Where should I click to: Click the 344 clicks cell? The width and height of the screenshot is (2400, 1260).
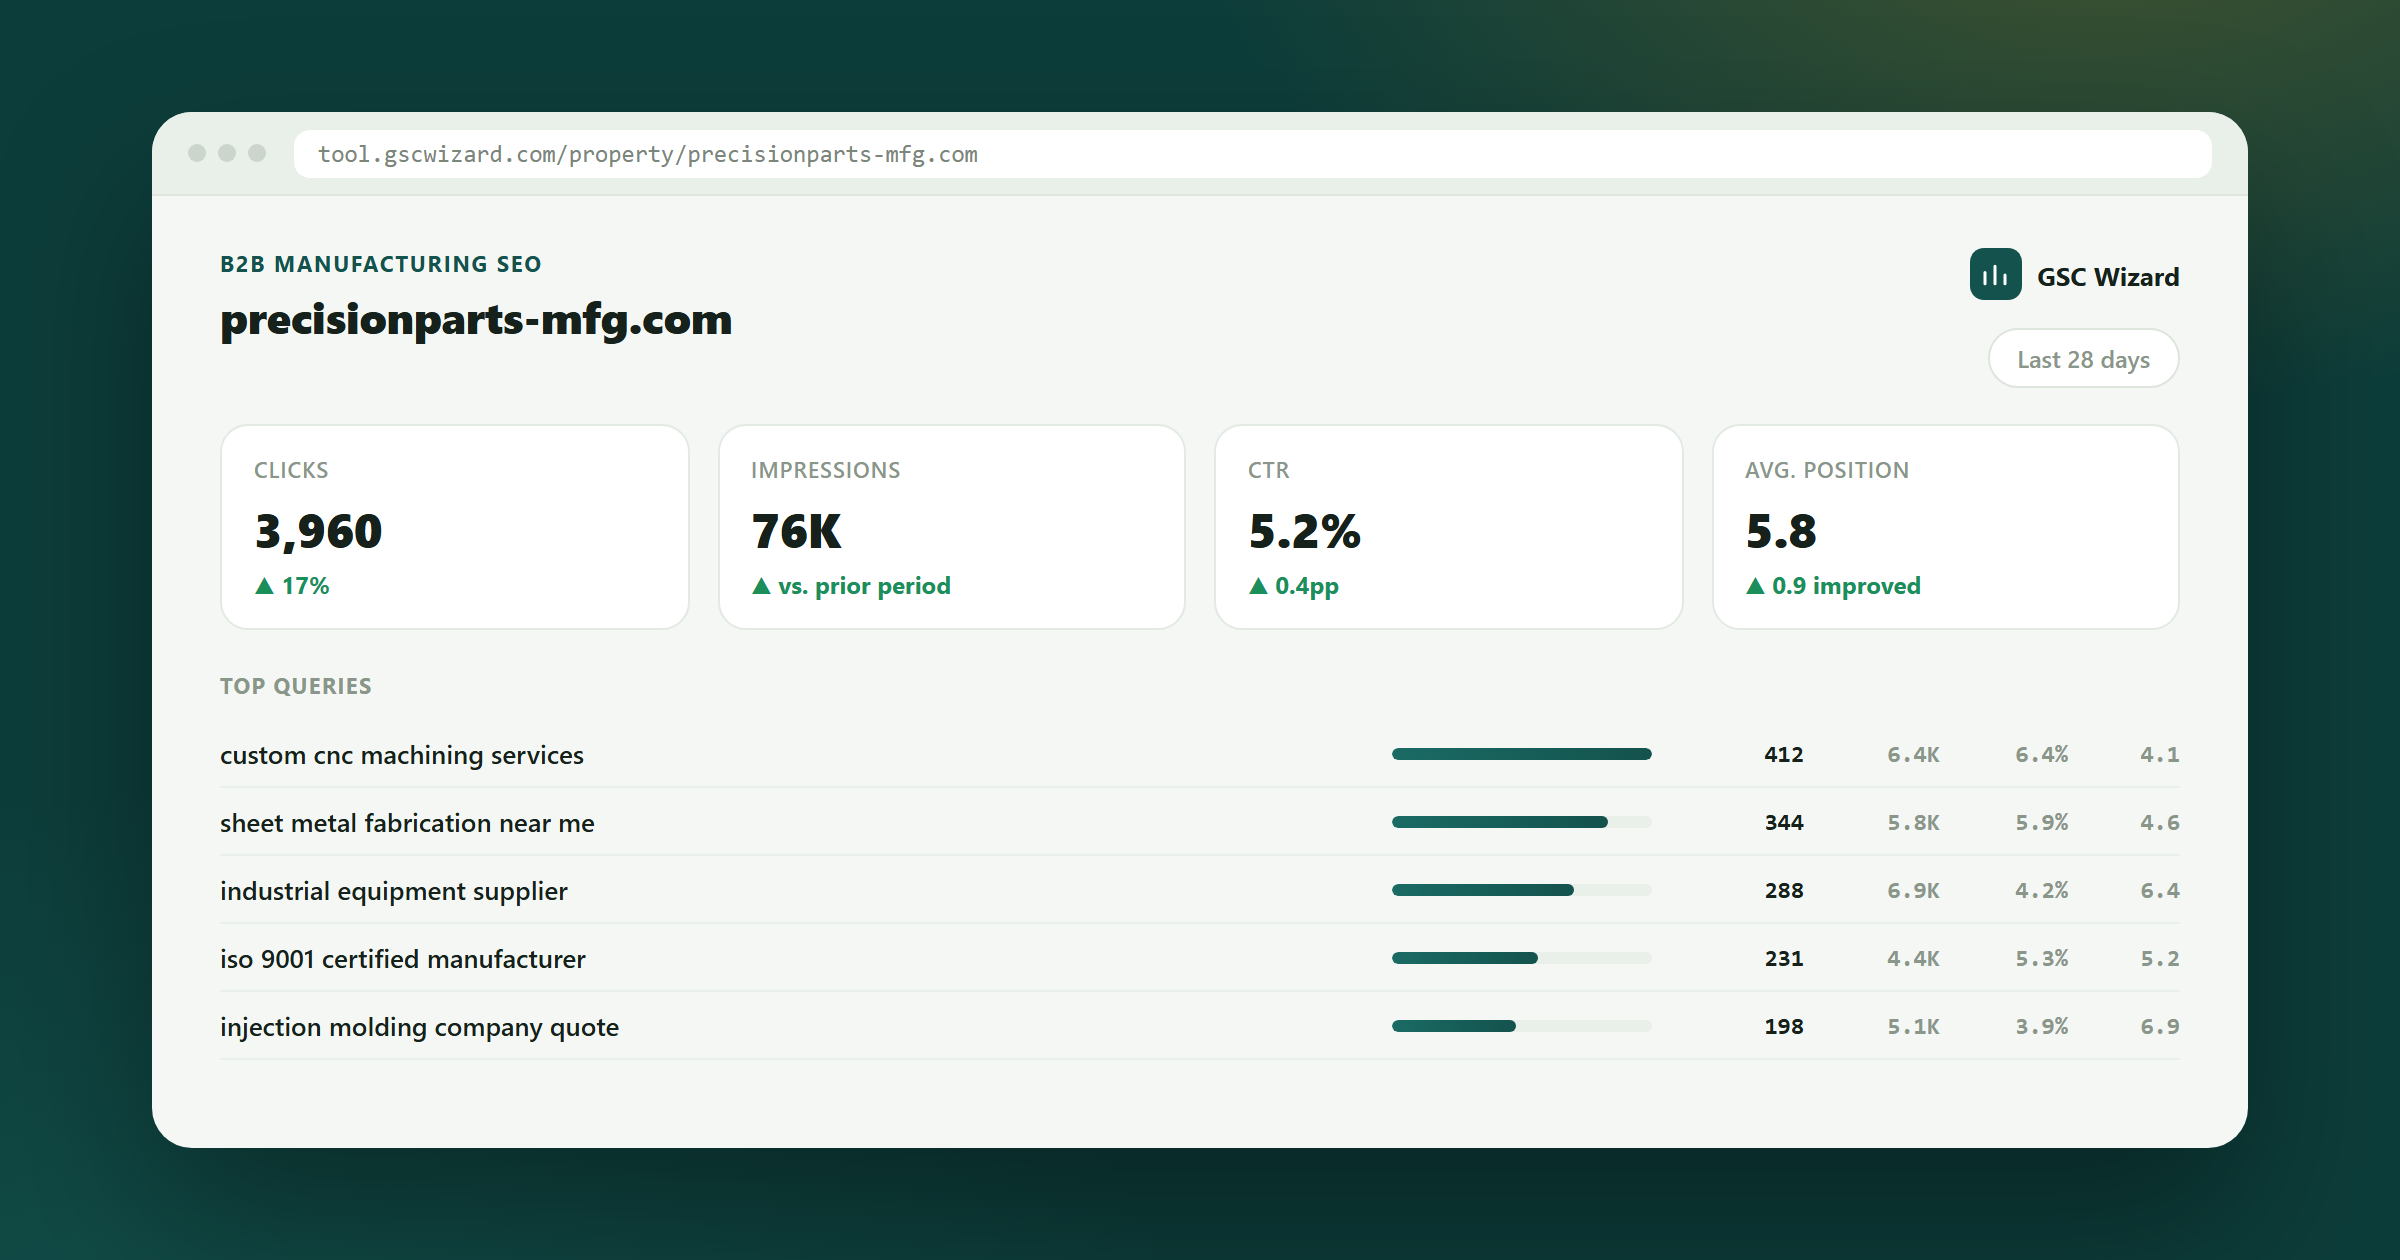(x=1784, y=822)
